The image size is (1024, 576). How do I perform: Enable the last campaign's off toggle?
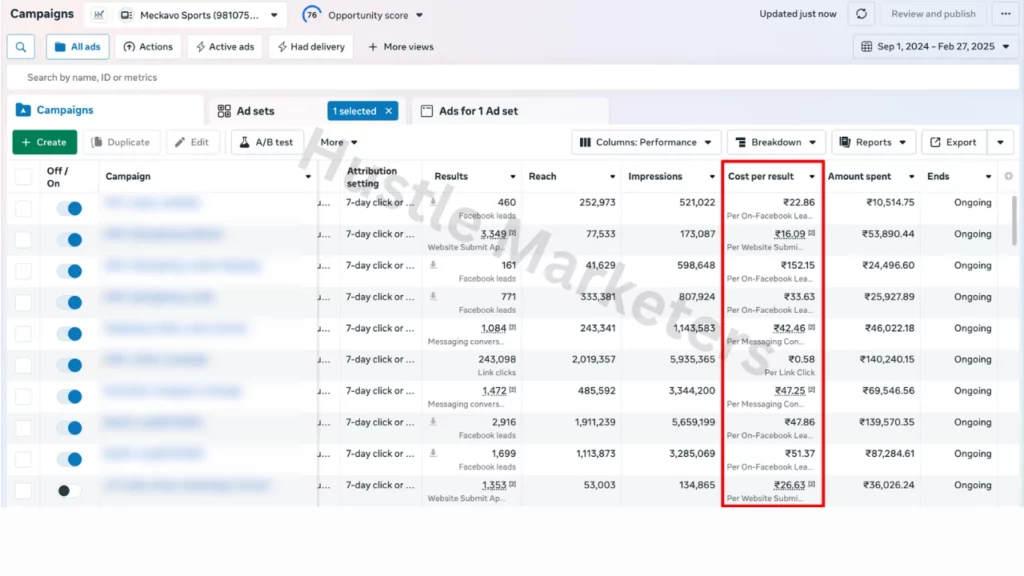(x=69, y=490)
